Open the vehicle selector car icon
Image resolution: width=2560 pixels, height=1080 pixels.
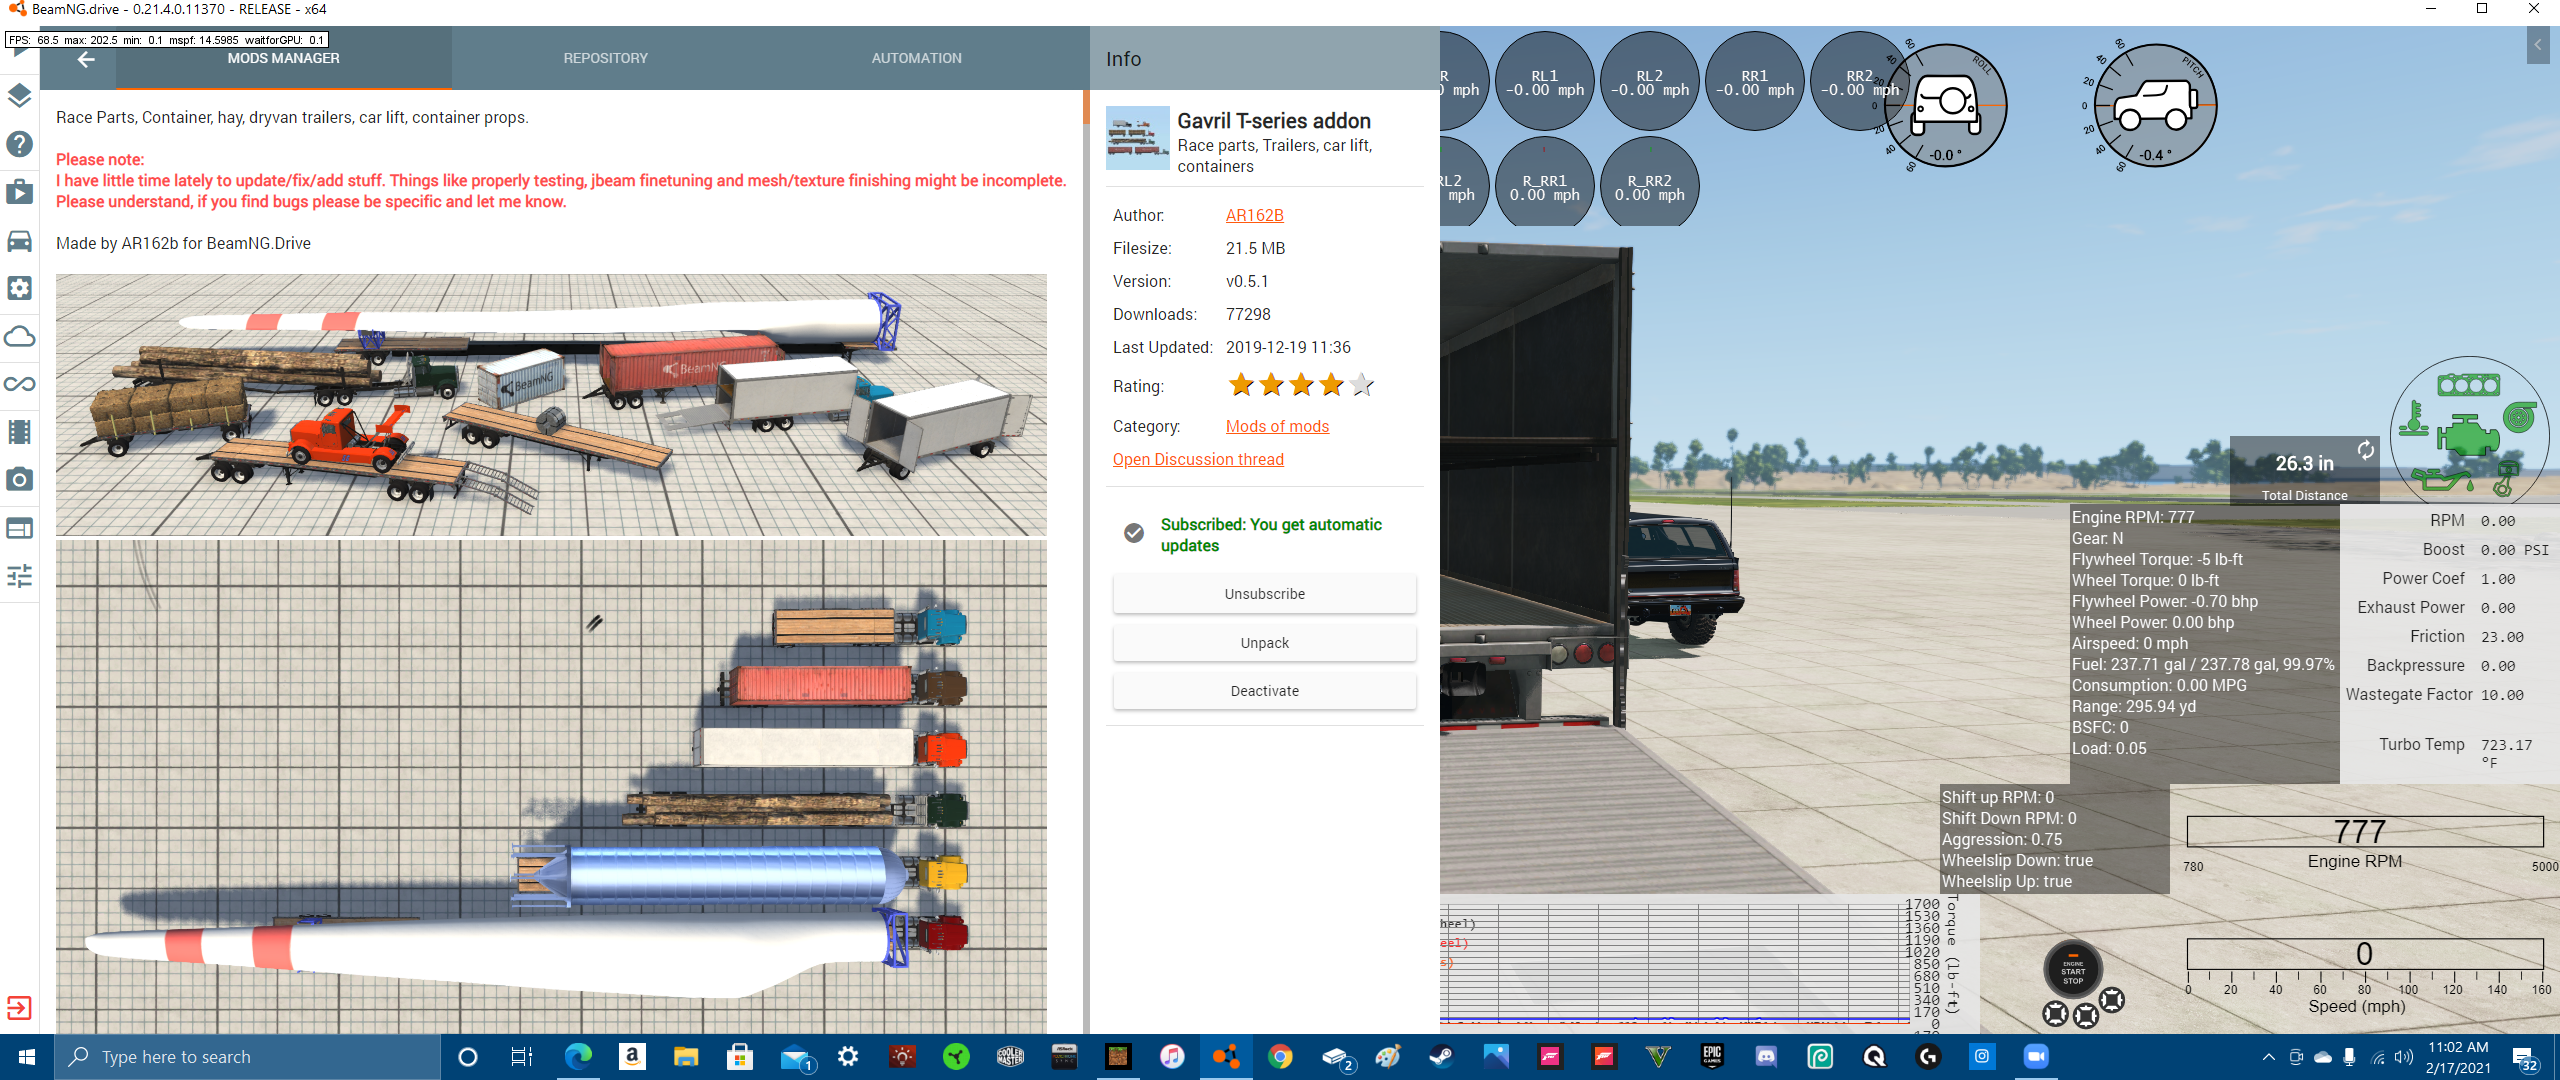pos(19,240)
